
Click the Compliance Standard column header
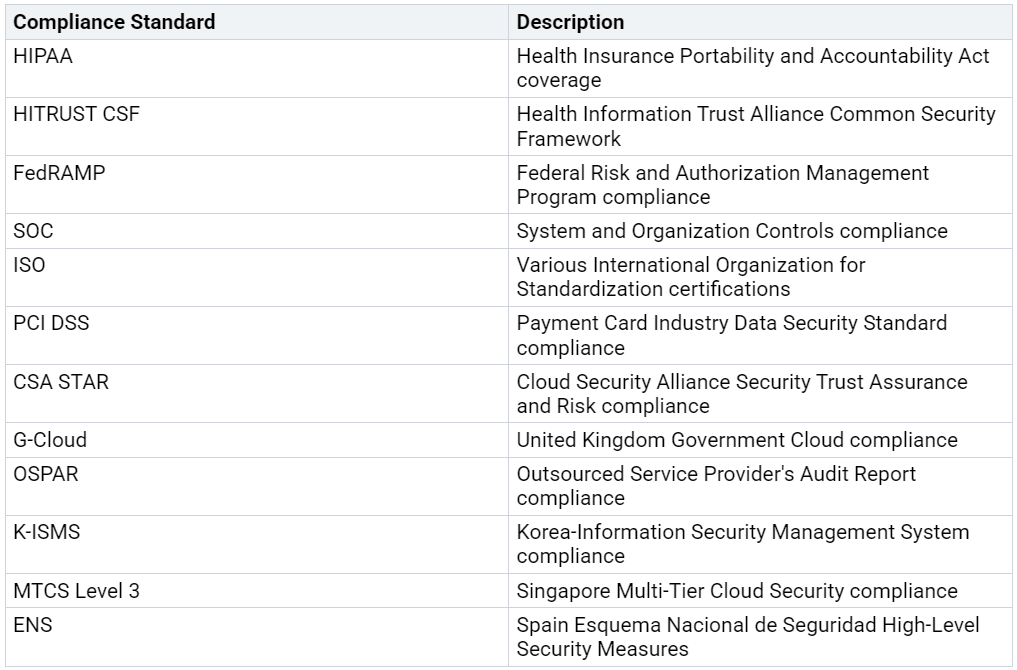click(257, 22)
